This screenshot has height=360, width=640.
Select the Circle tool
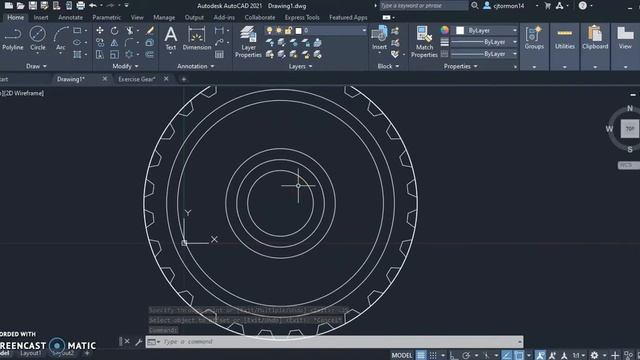38,38
